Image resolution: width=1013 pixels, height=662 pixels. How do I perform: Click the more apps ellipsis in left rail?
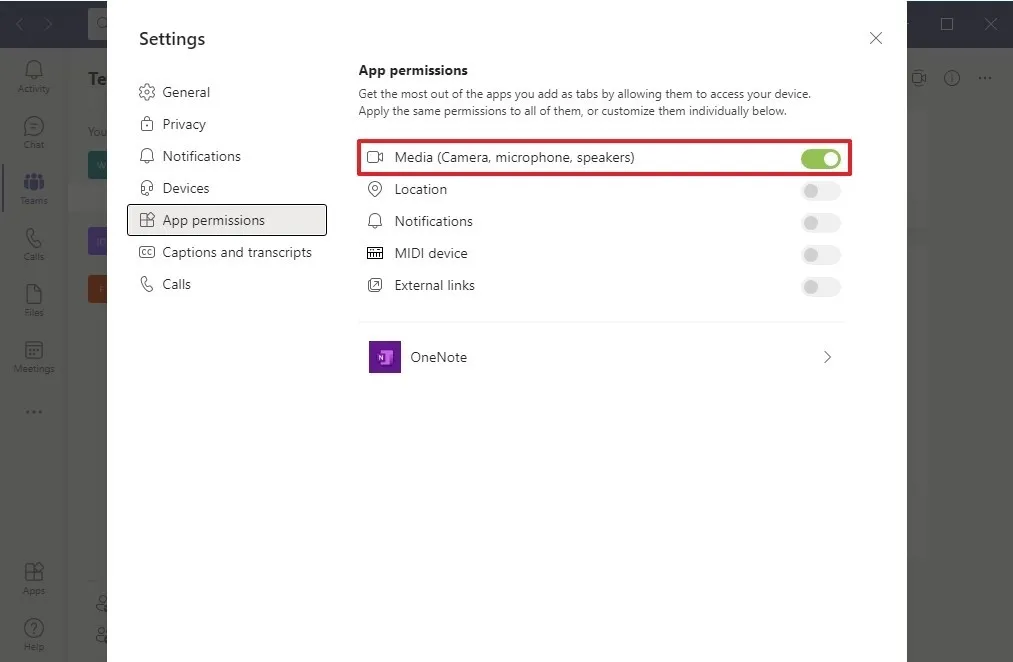click(x=34, y=411)
